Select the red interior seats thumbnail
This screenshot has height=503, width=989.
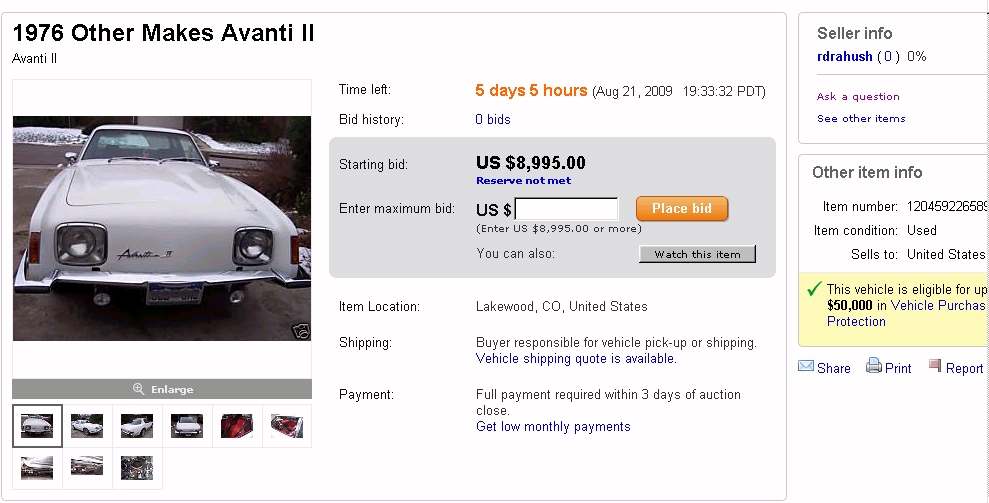click(237, 426)
